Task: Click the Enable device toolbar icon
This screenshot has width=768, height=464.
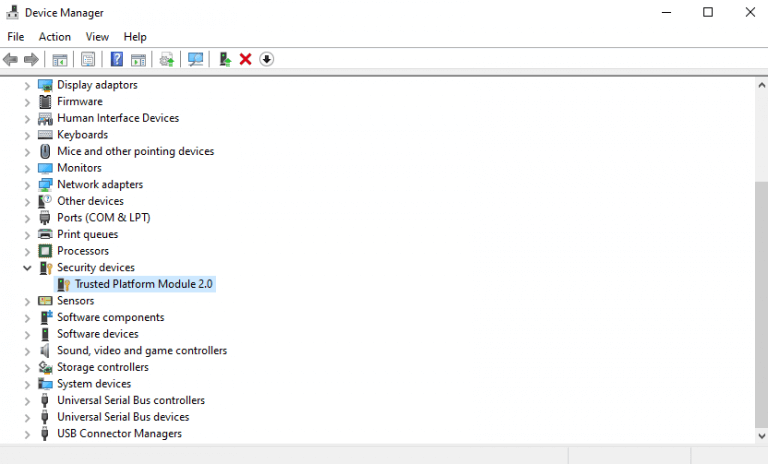Action: click(225, 60)
